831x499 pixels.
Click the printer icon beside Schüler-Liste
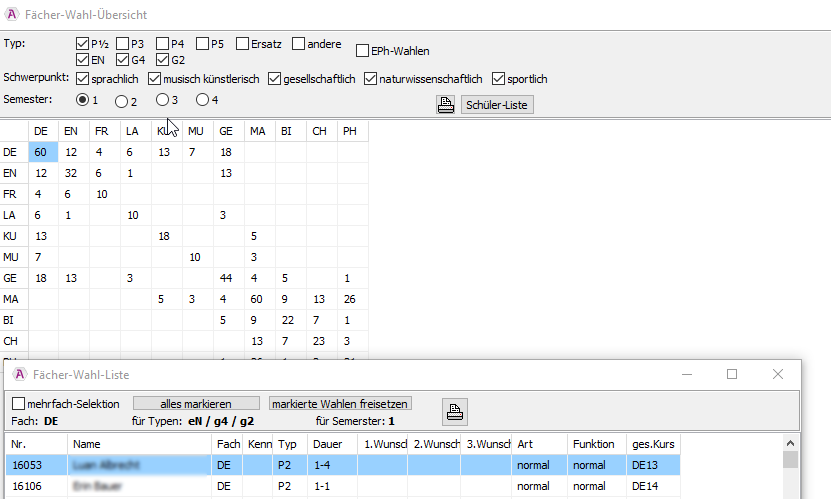pos(446,105)
